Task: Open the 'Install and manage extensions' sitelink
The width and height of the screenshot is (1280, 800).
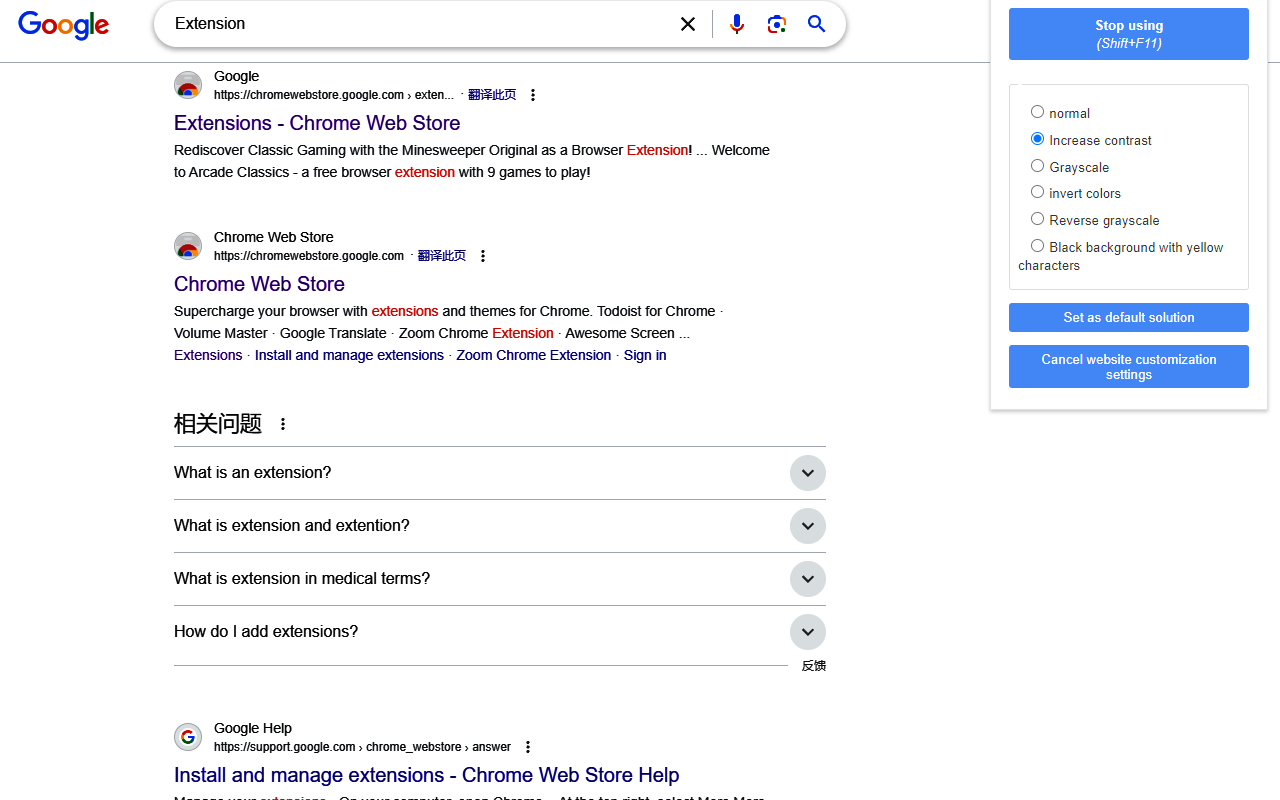Action: click(349, 355)
